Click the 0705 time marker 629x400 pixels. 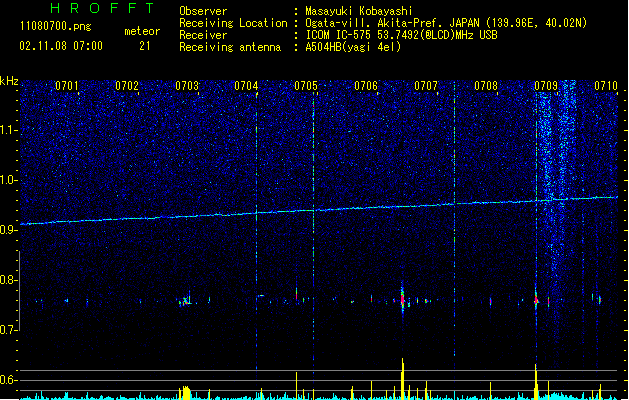(306, 86)
